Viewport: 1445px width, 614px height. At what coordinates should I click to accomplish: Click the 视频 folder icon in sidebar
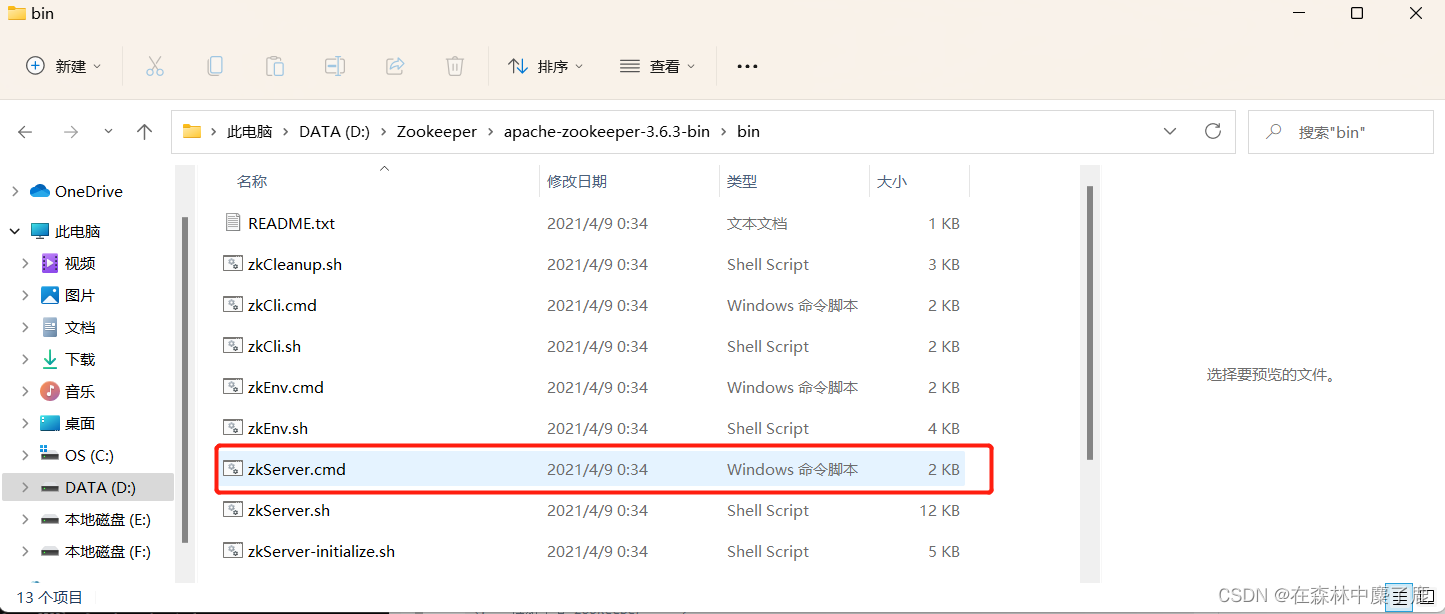click(x=50, y=263)
